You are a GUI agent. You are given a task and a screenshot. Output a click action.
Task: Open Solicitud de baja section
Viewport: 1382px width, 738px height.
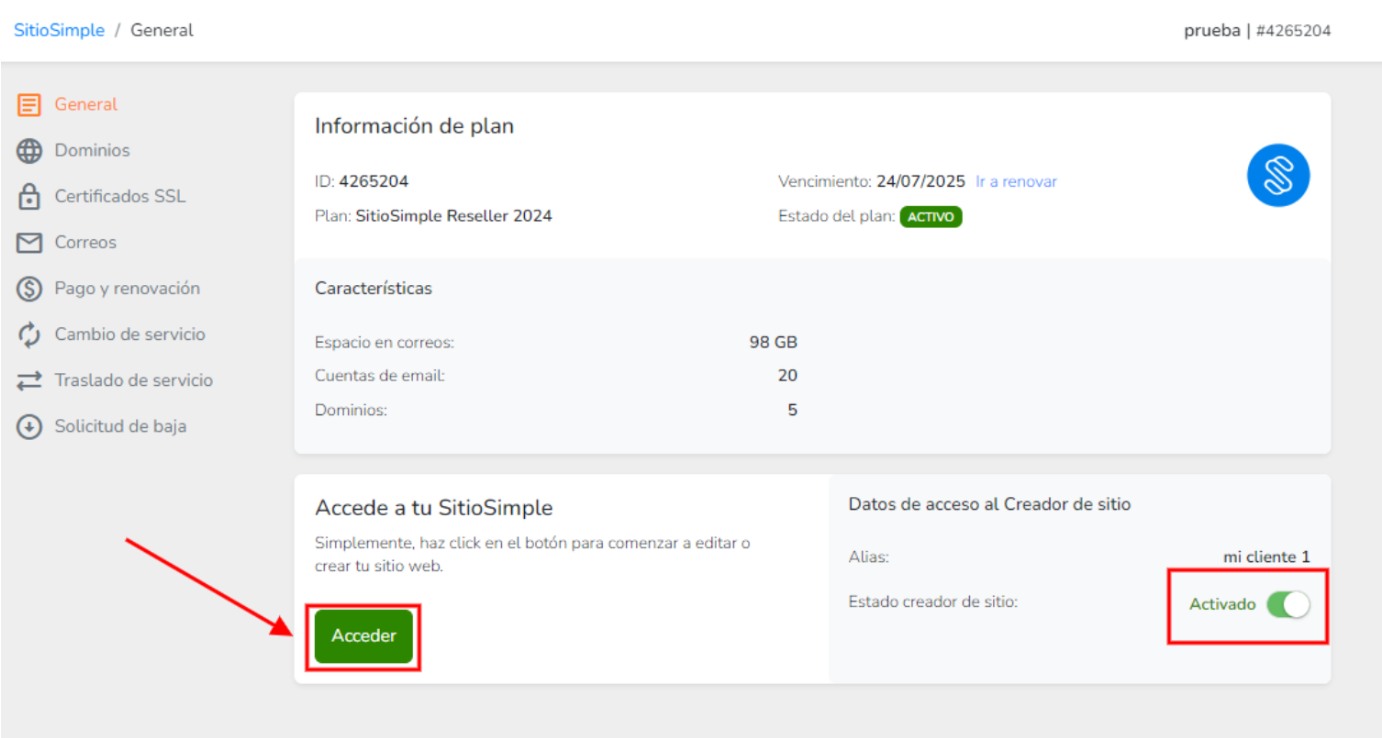point(120,426)
